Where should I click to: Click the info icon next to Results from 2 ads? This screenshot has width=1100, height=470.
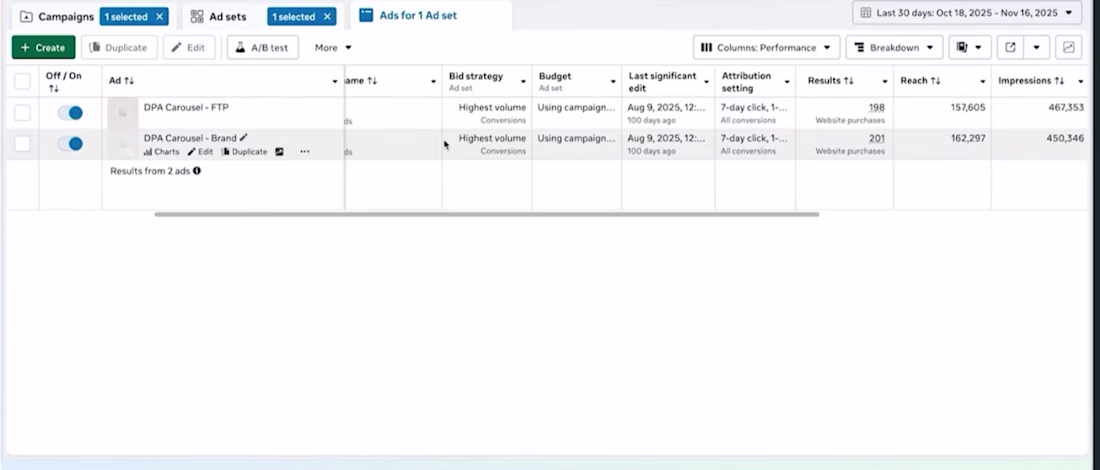coord(196,170)
